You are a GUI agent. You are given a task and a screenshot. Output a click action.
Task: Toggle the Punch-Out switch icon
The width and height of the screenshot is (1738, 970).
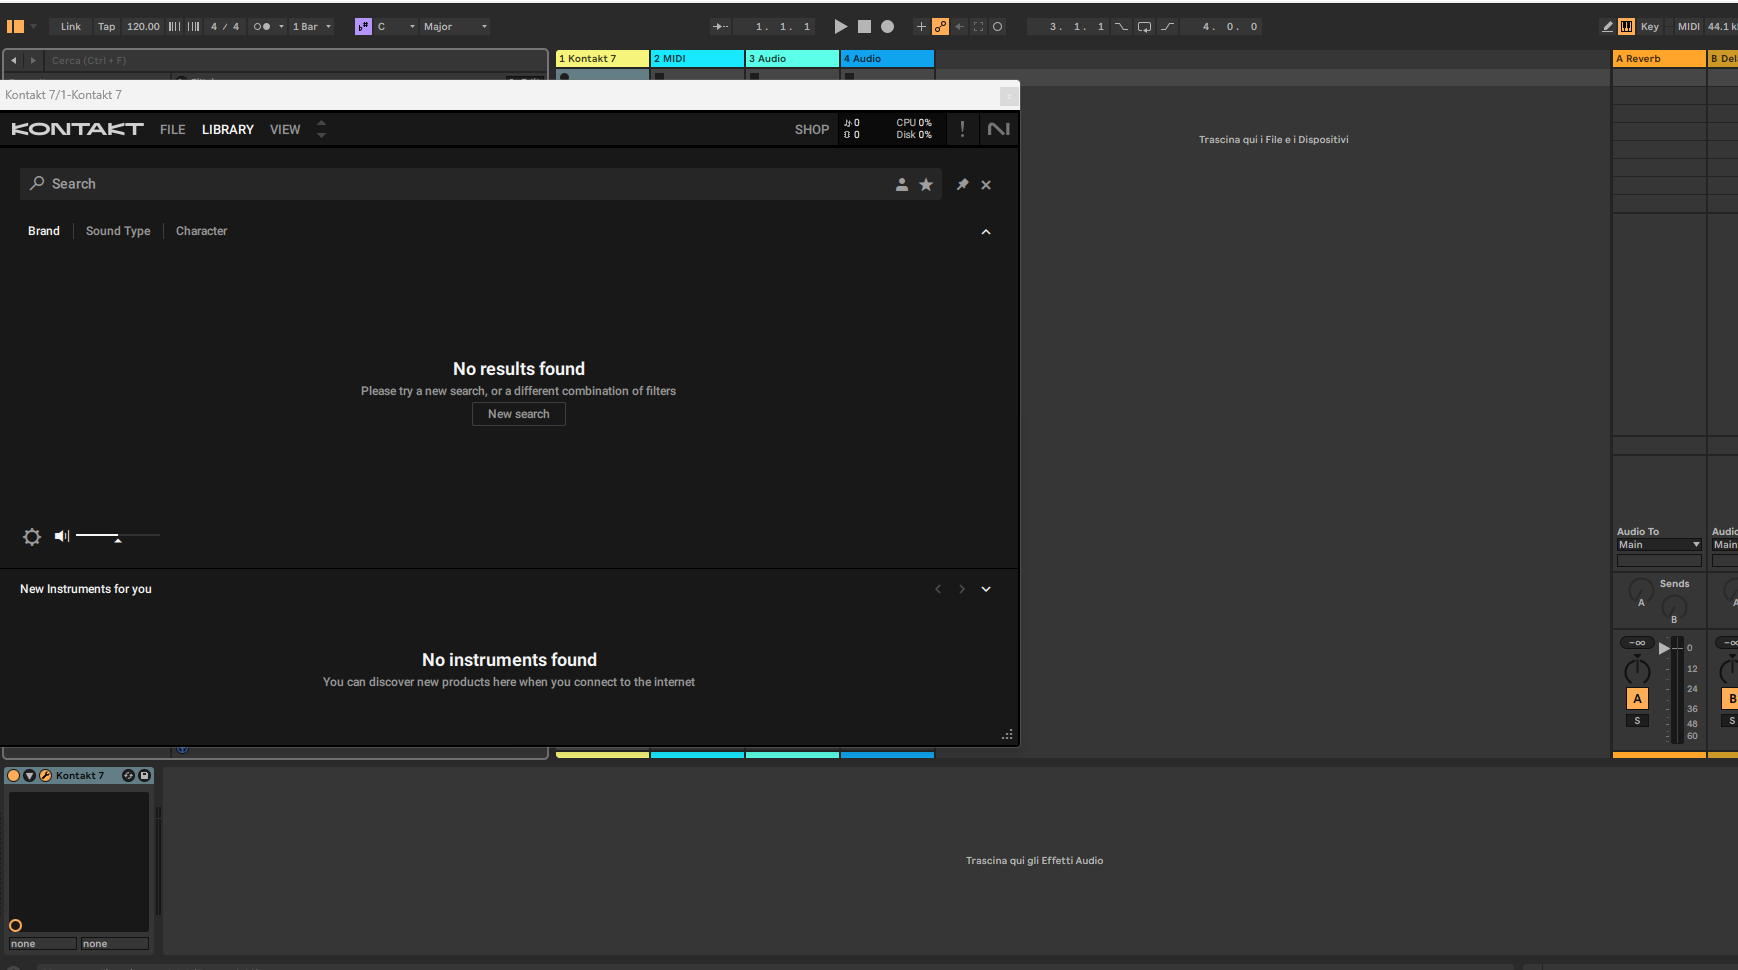click(x=1167, y=27)
